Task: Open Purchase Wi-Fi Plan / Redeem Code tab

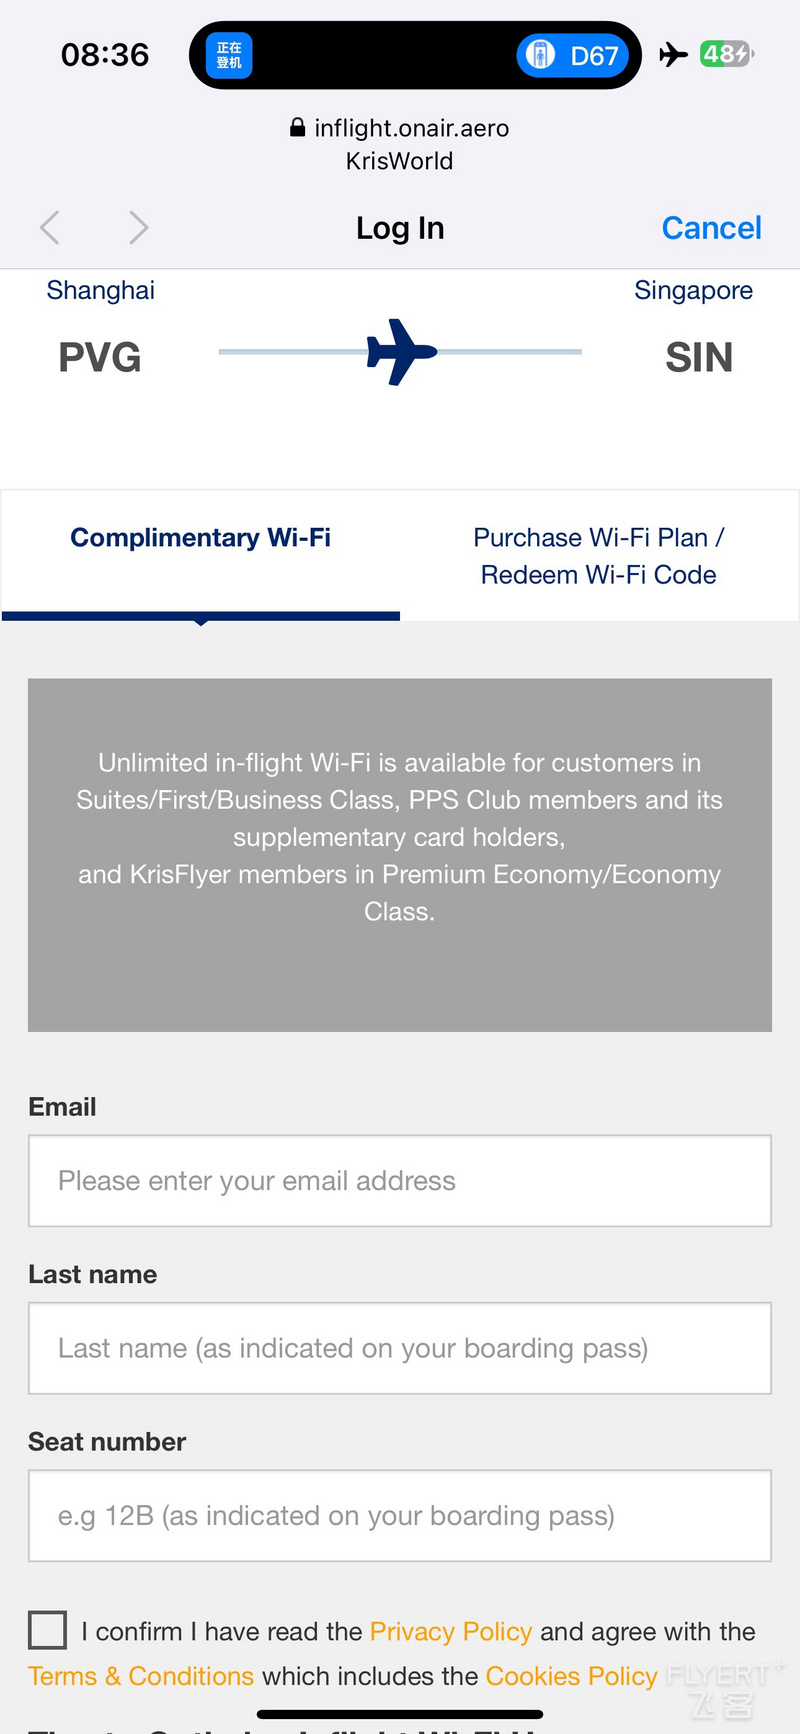Action: [x=599, y=556]
